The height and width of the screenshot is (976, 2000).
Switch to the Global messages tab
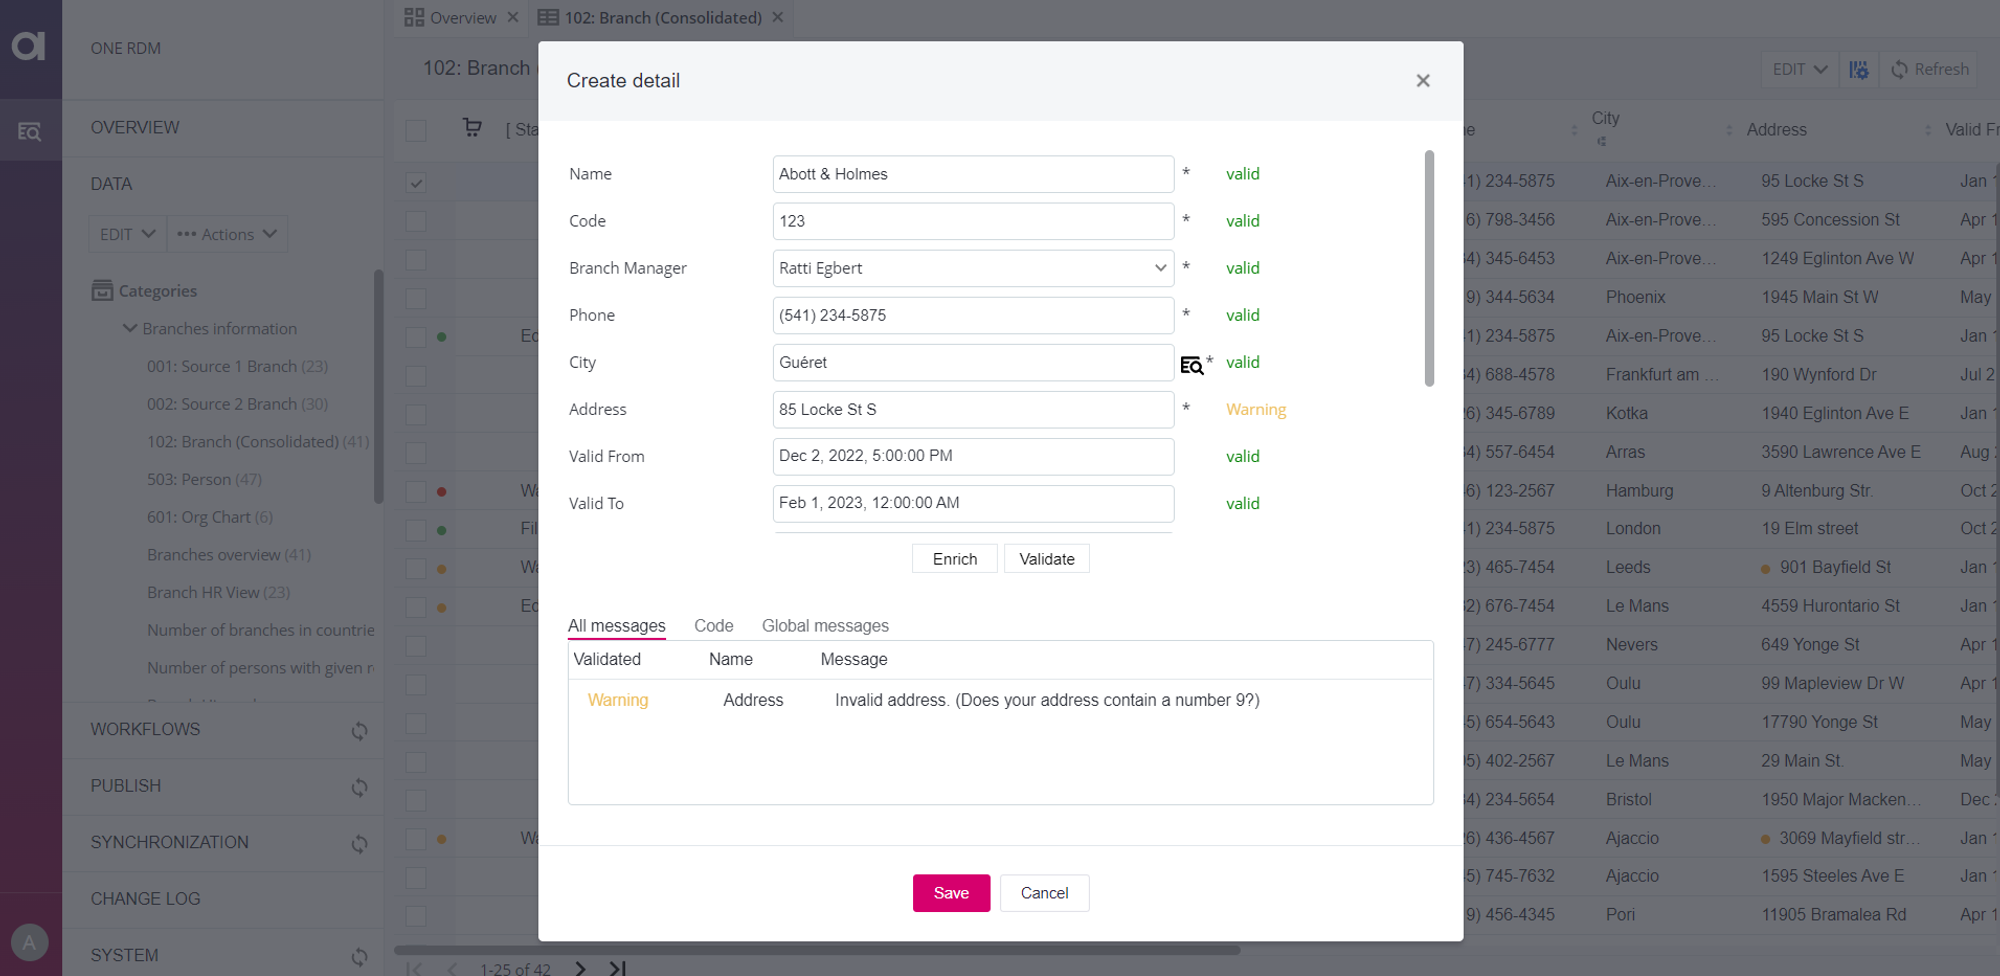pos(825,626)
